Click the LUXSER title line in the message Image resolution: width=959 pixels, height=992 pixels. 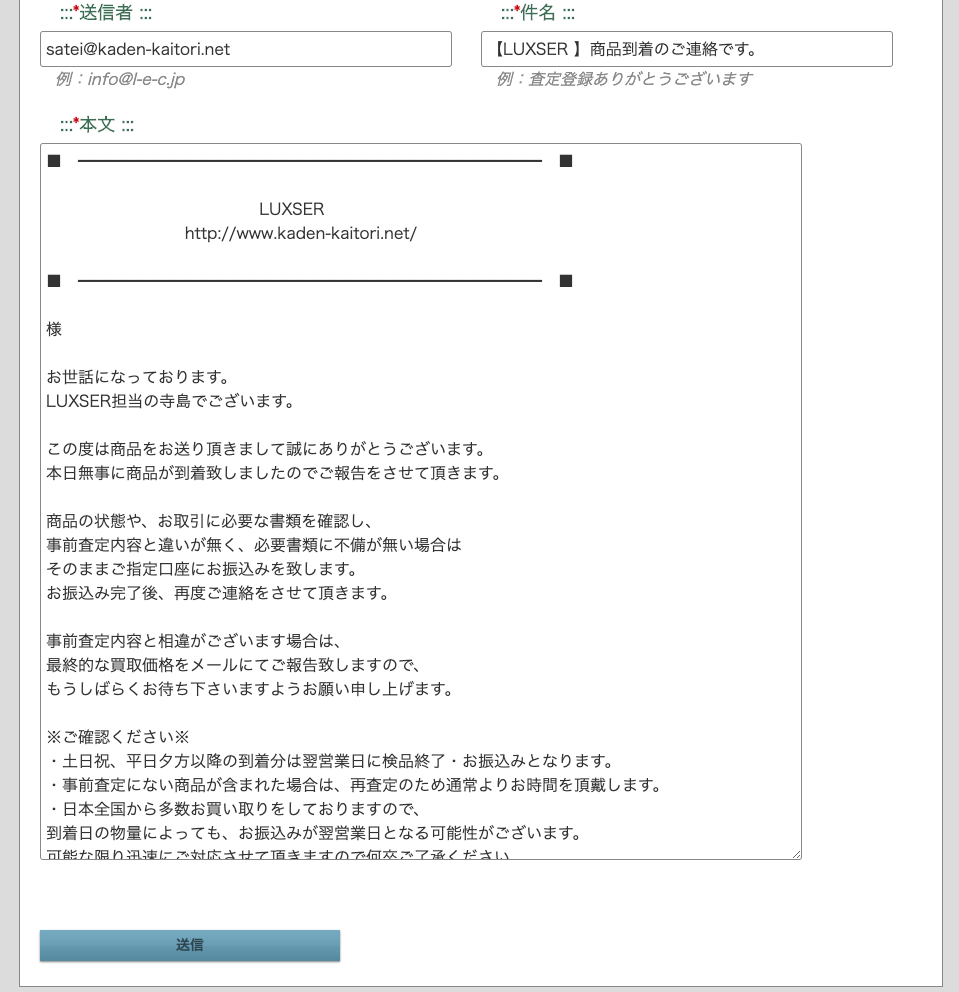tap(290, 209)
